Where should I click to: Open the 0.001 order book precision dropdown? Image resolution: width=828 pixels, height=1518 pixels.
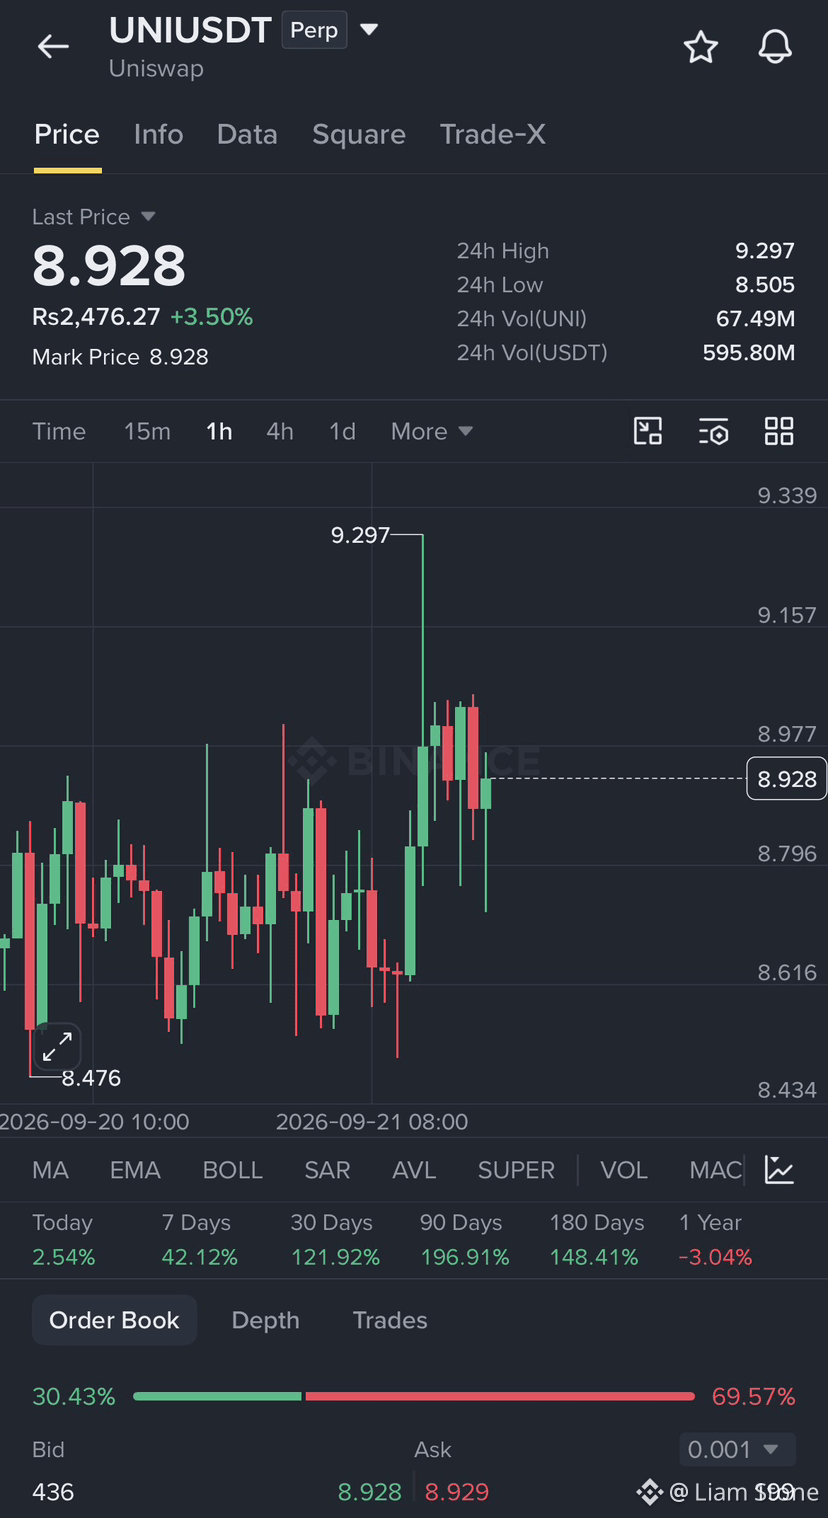point(737,1449)
